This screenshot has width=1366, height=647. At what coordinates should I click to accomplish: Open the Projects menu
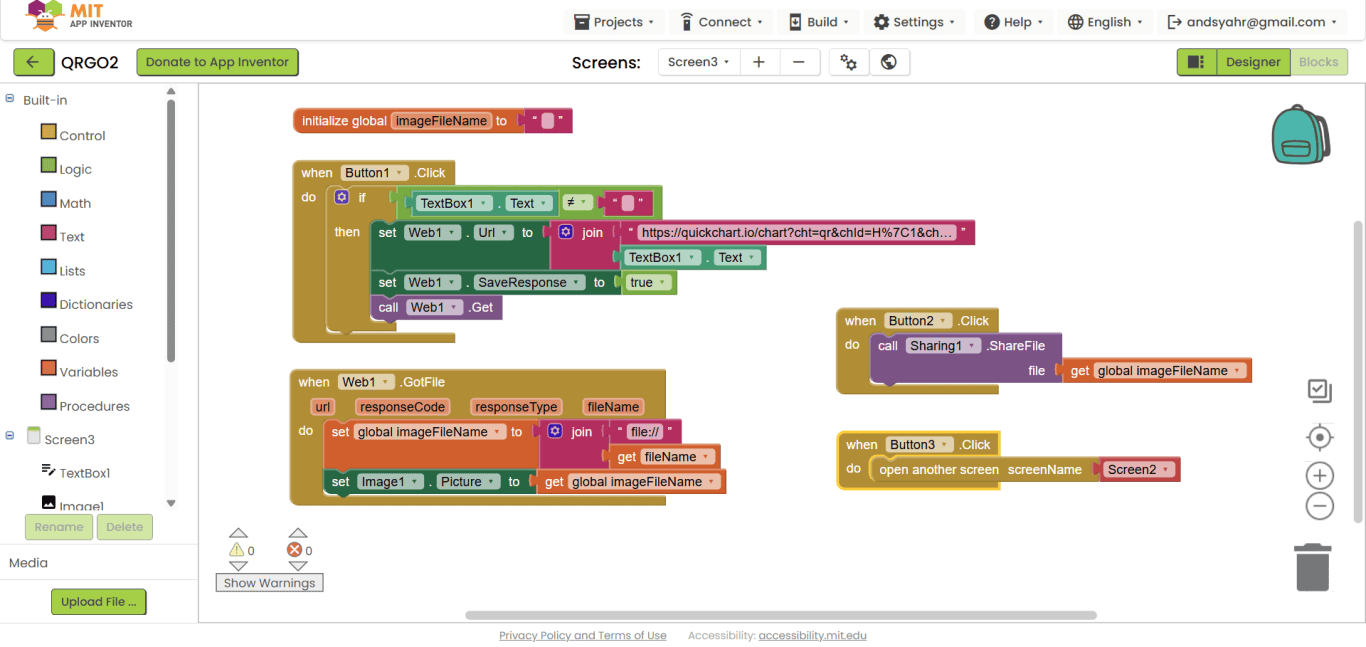coord(614,22)
